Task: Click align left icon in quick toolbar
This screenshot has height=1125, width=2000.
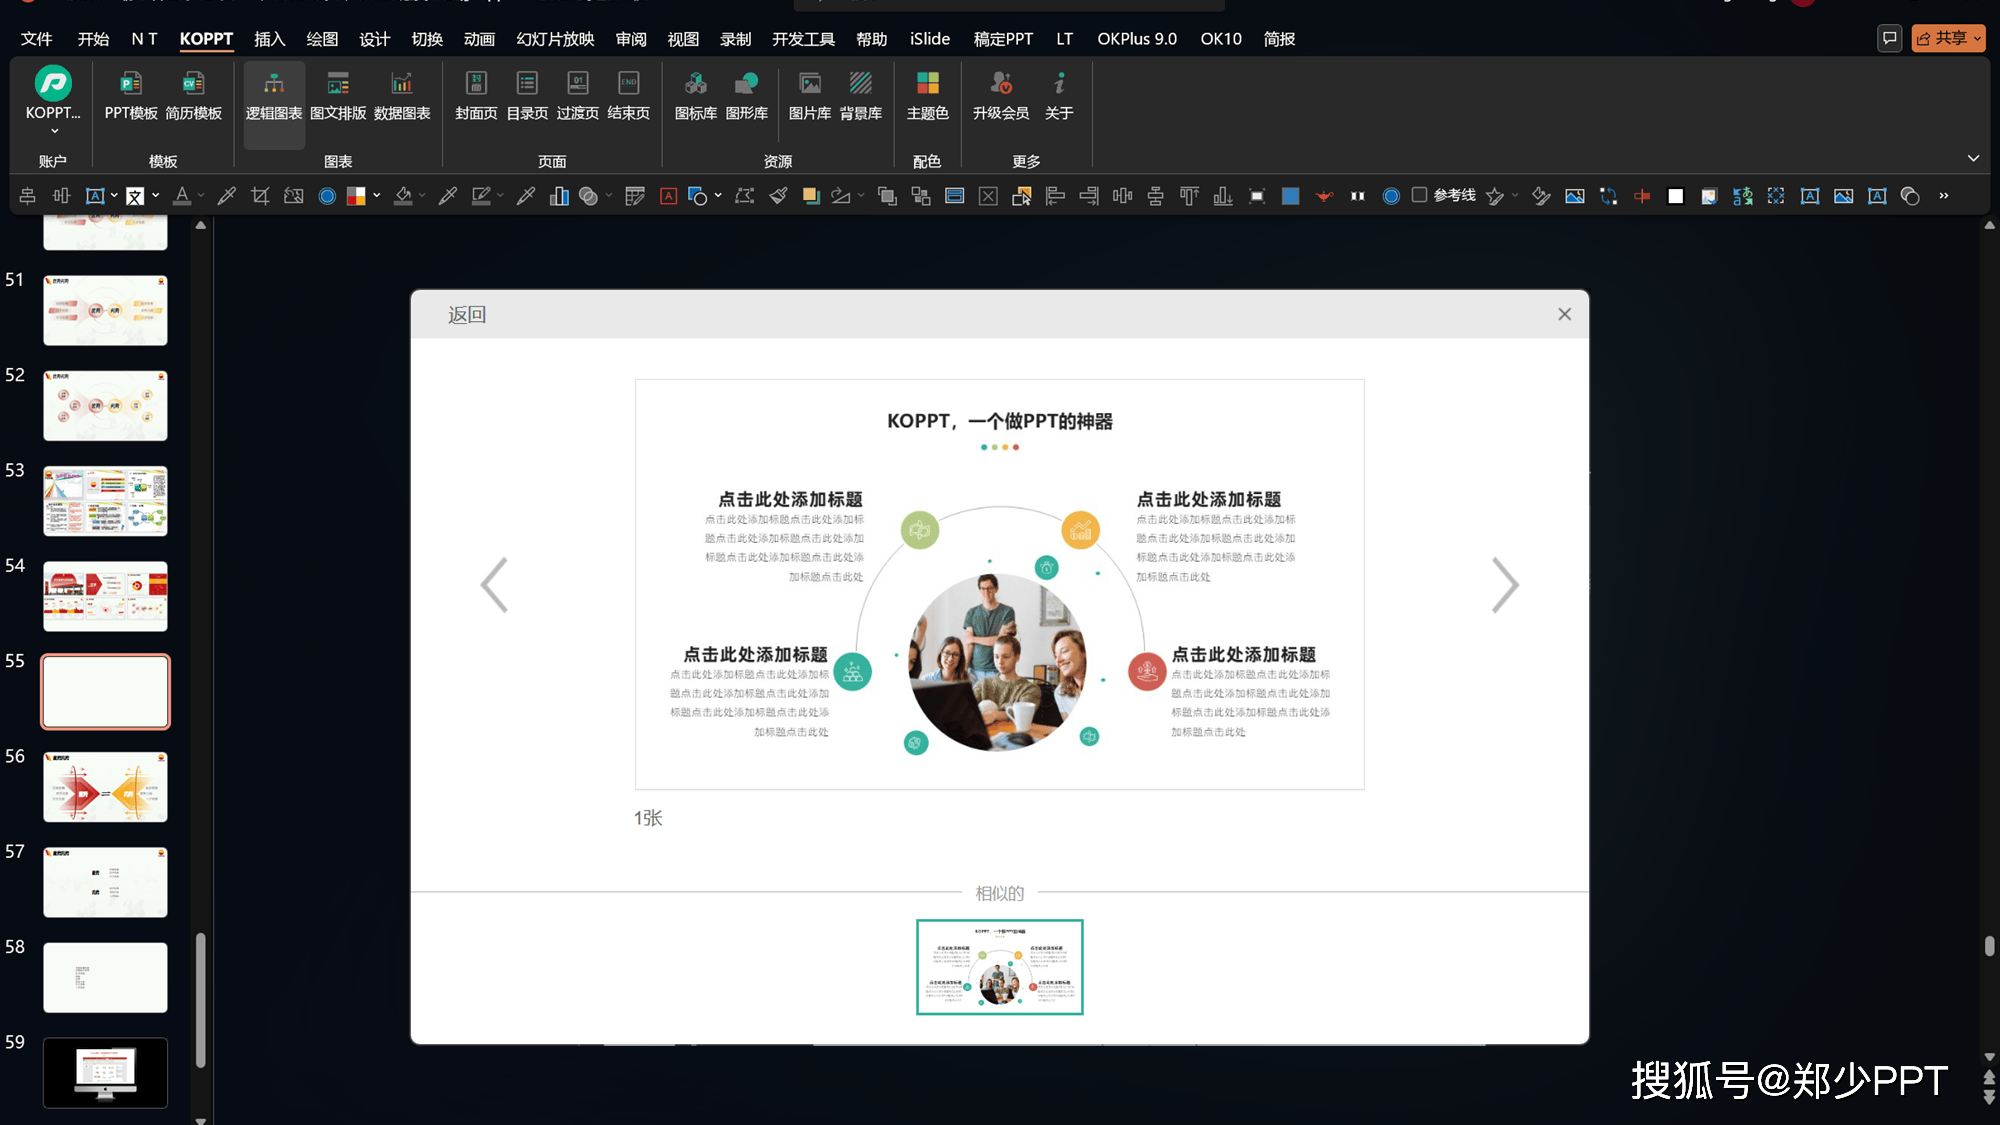Action: click(1055, 196)
